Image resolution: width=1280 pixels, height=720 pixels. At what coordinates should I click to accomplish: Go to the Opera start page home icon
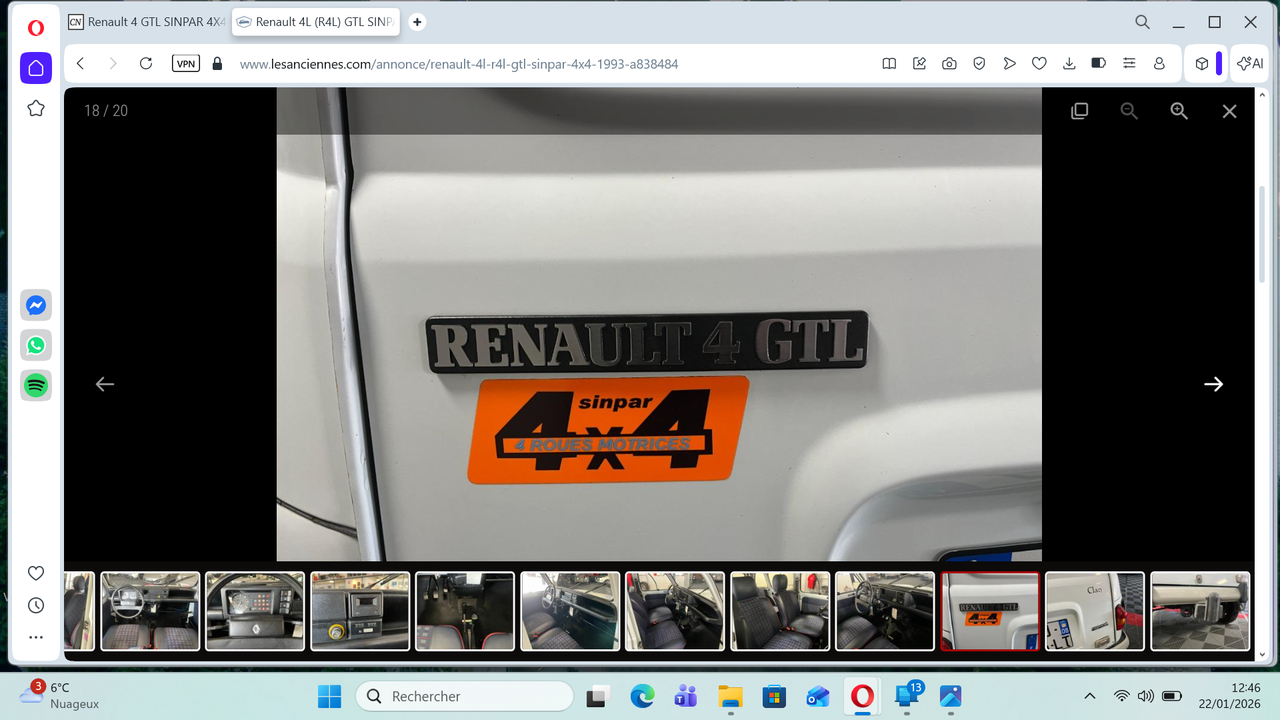(x=36, y=68)
